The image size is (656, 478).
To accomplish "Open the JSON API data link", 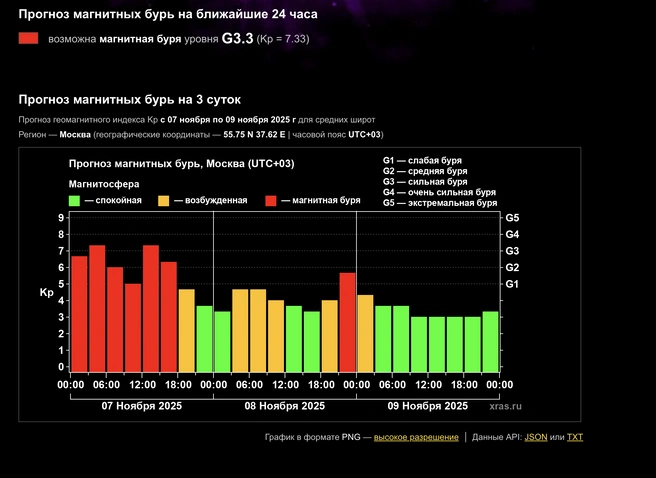I will 536,437.
